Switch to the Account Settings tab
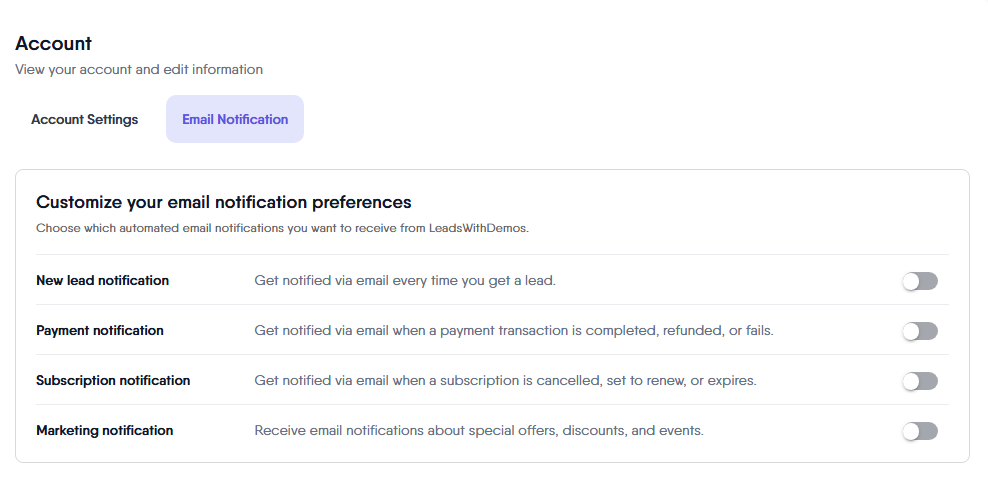 click(85, 119)
